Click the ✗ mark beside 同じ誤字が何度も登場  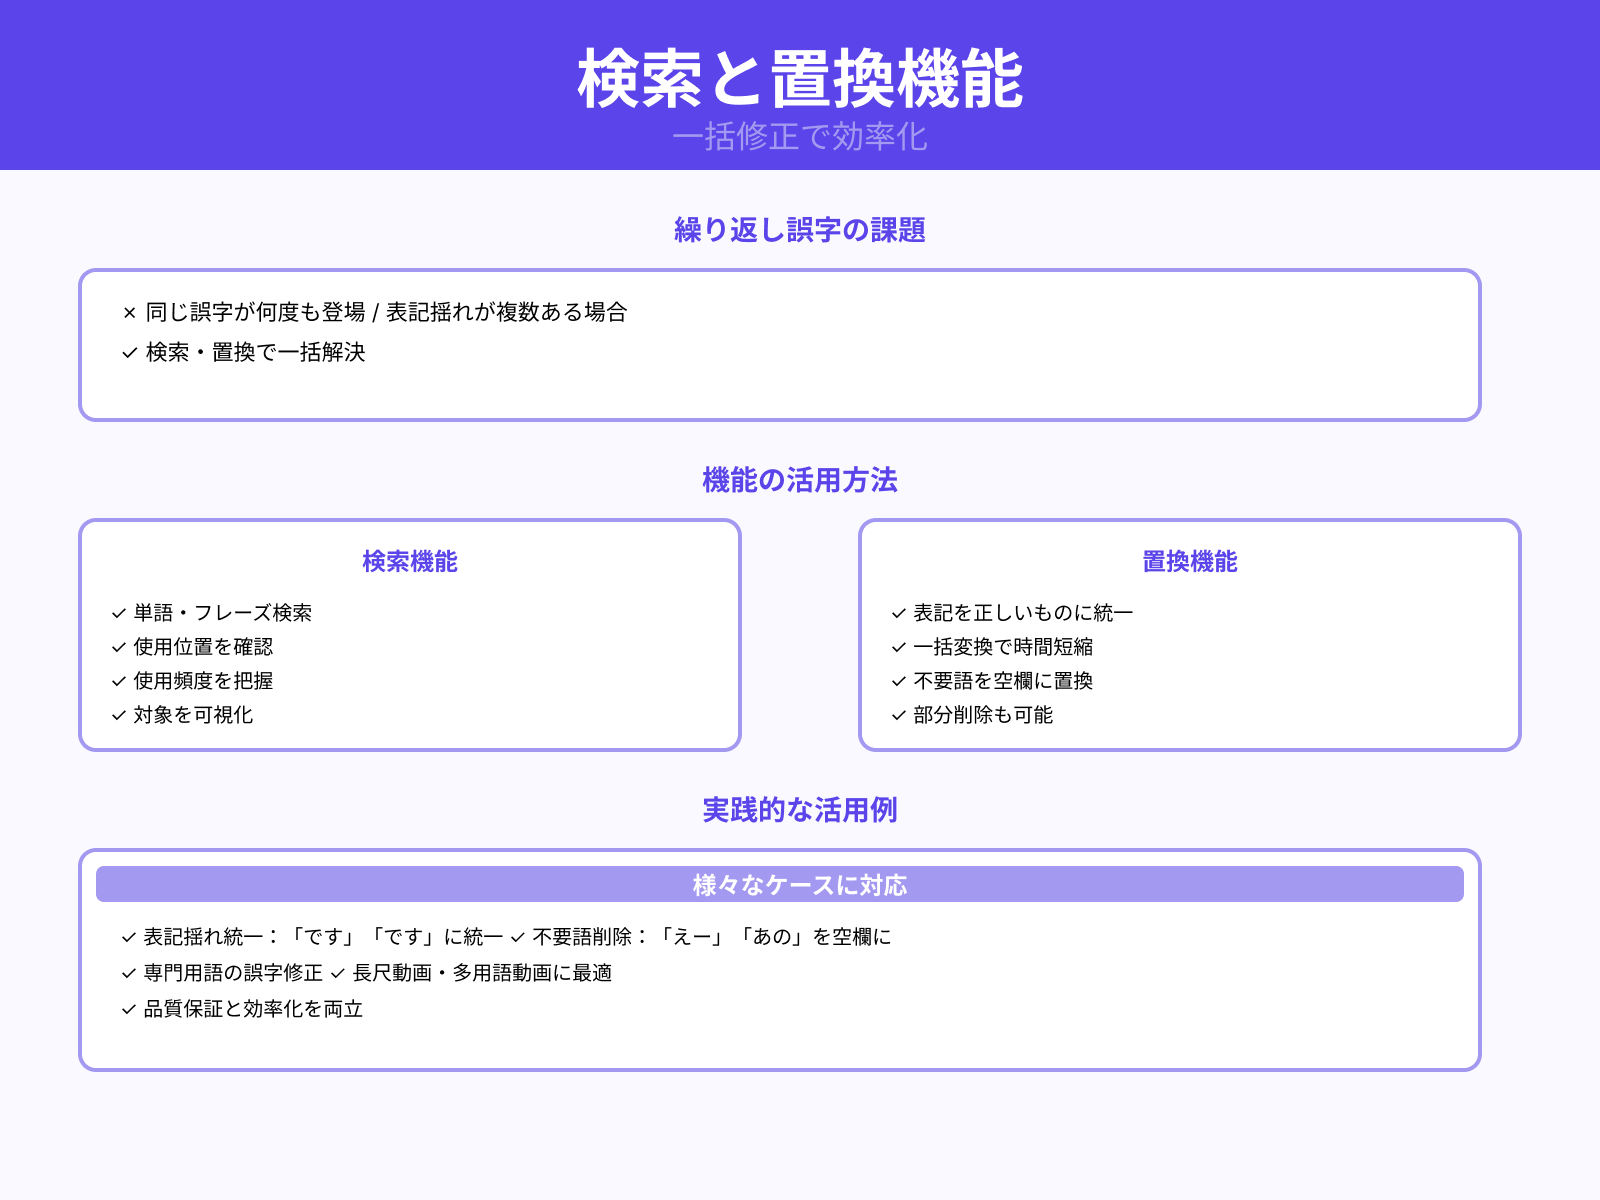point(127,312)
